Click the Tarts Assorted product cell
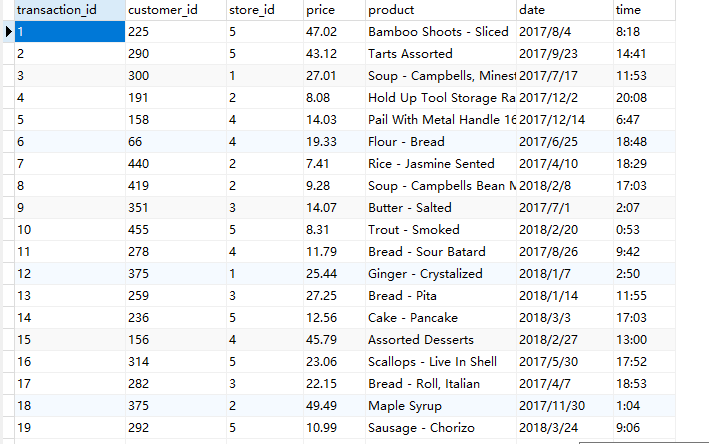This screenshot has width=709, height=444. 441,54
